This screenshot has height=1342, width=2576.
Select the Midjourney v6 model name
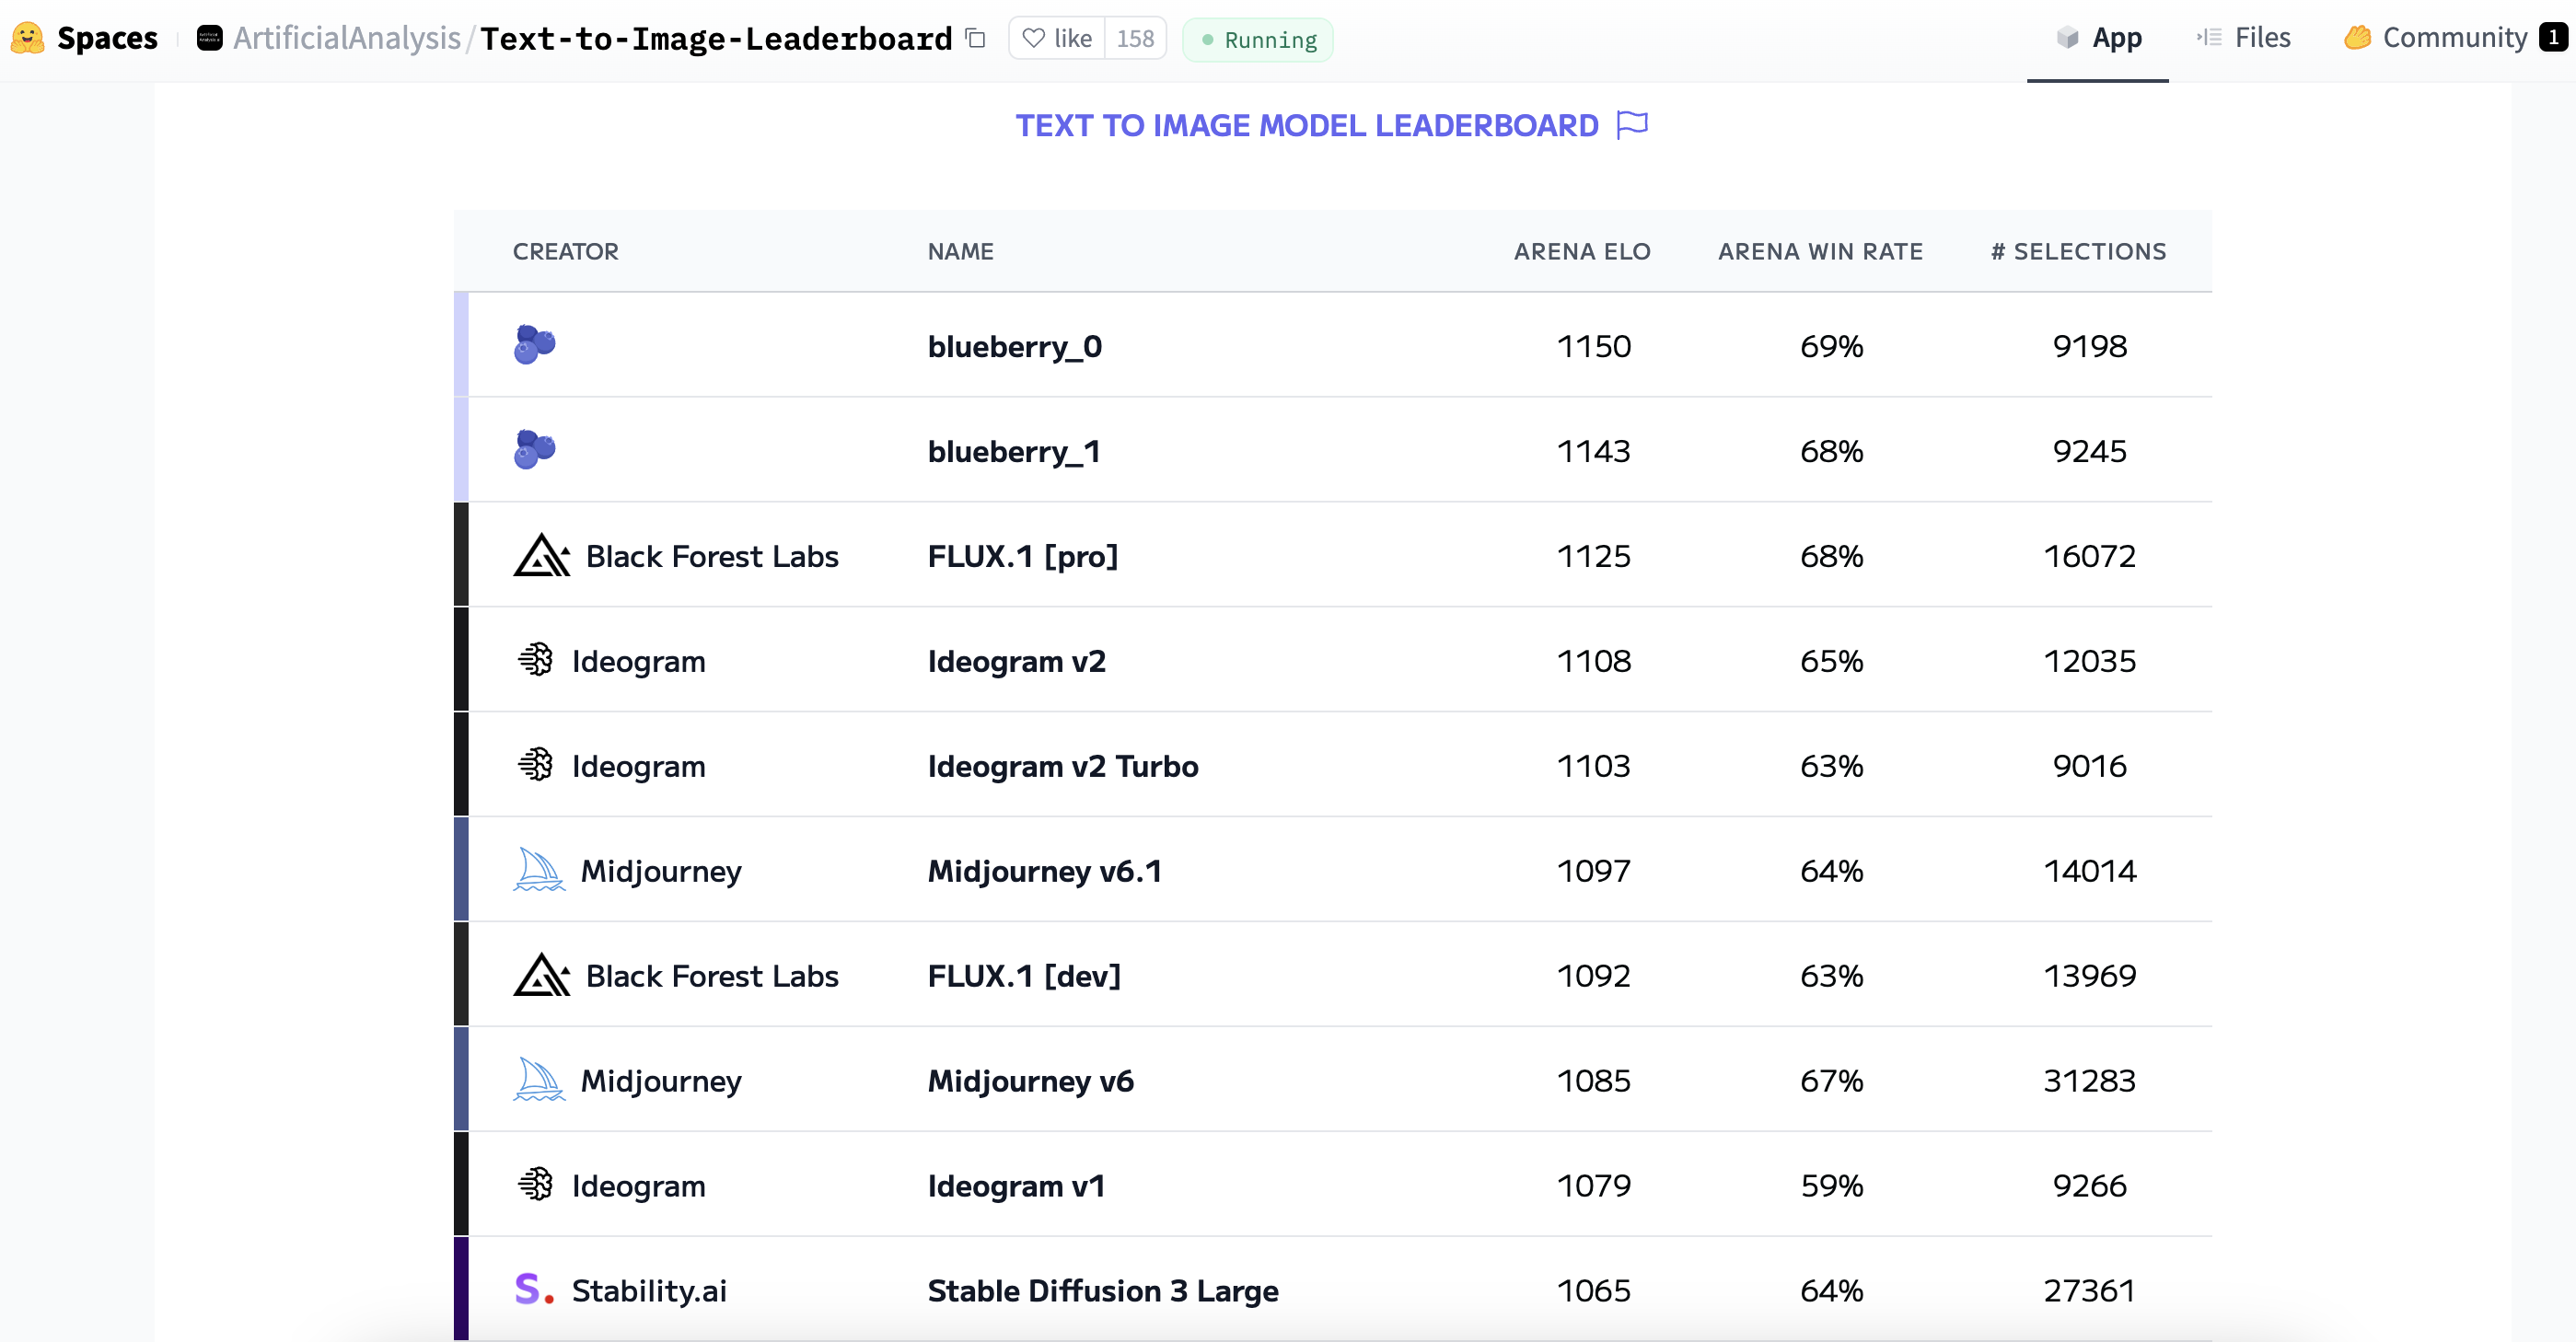[1030, 1081]
